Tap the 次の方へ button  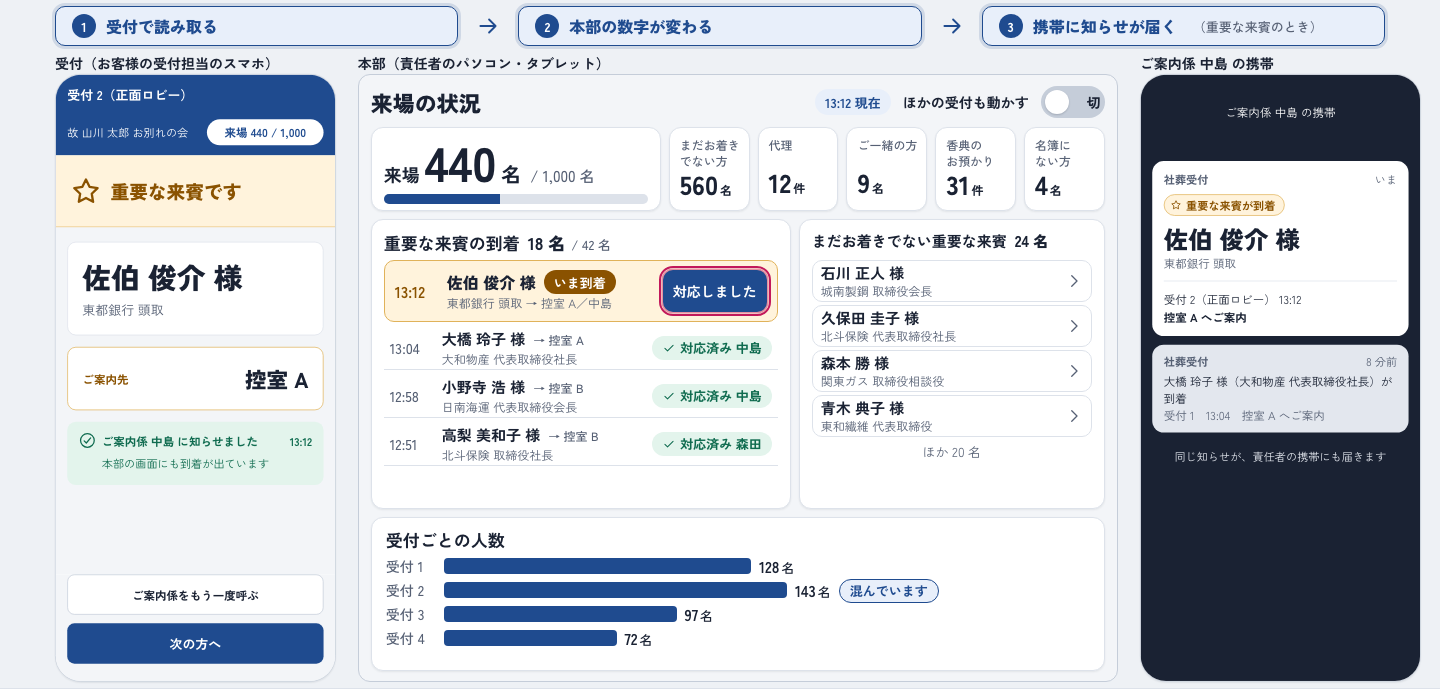195,644
